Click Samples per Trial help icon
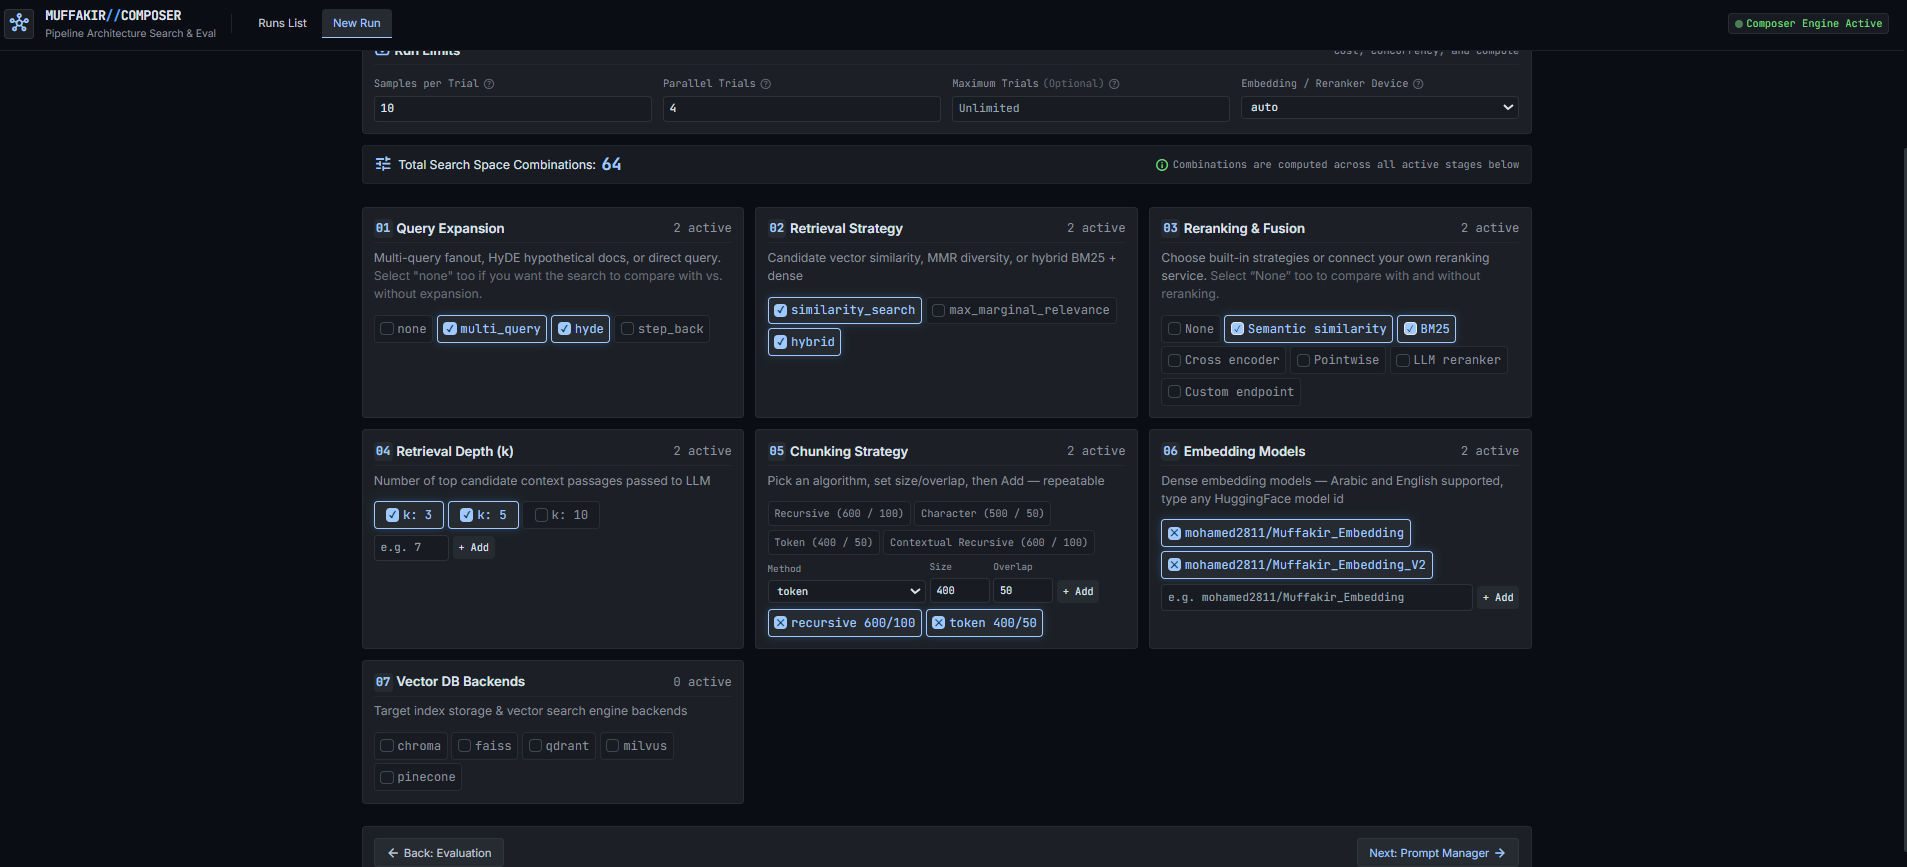Screen dimensions: 1907x867 point(489,84)
